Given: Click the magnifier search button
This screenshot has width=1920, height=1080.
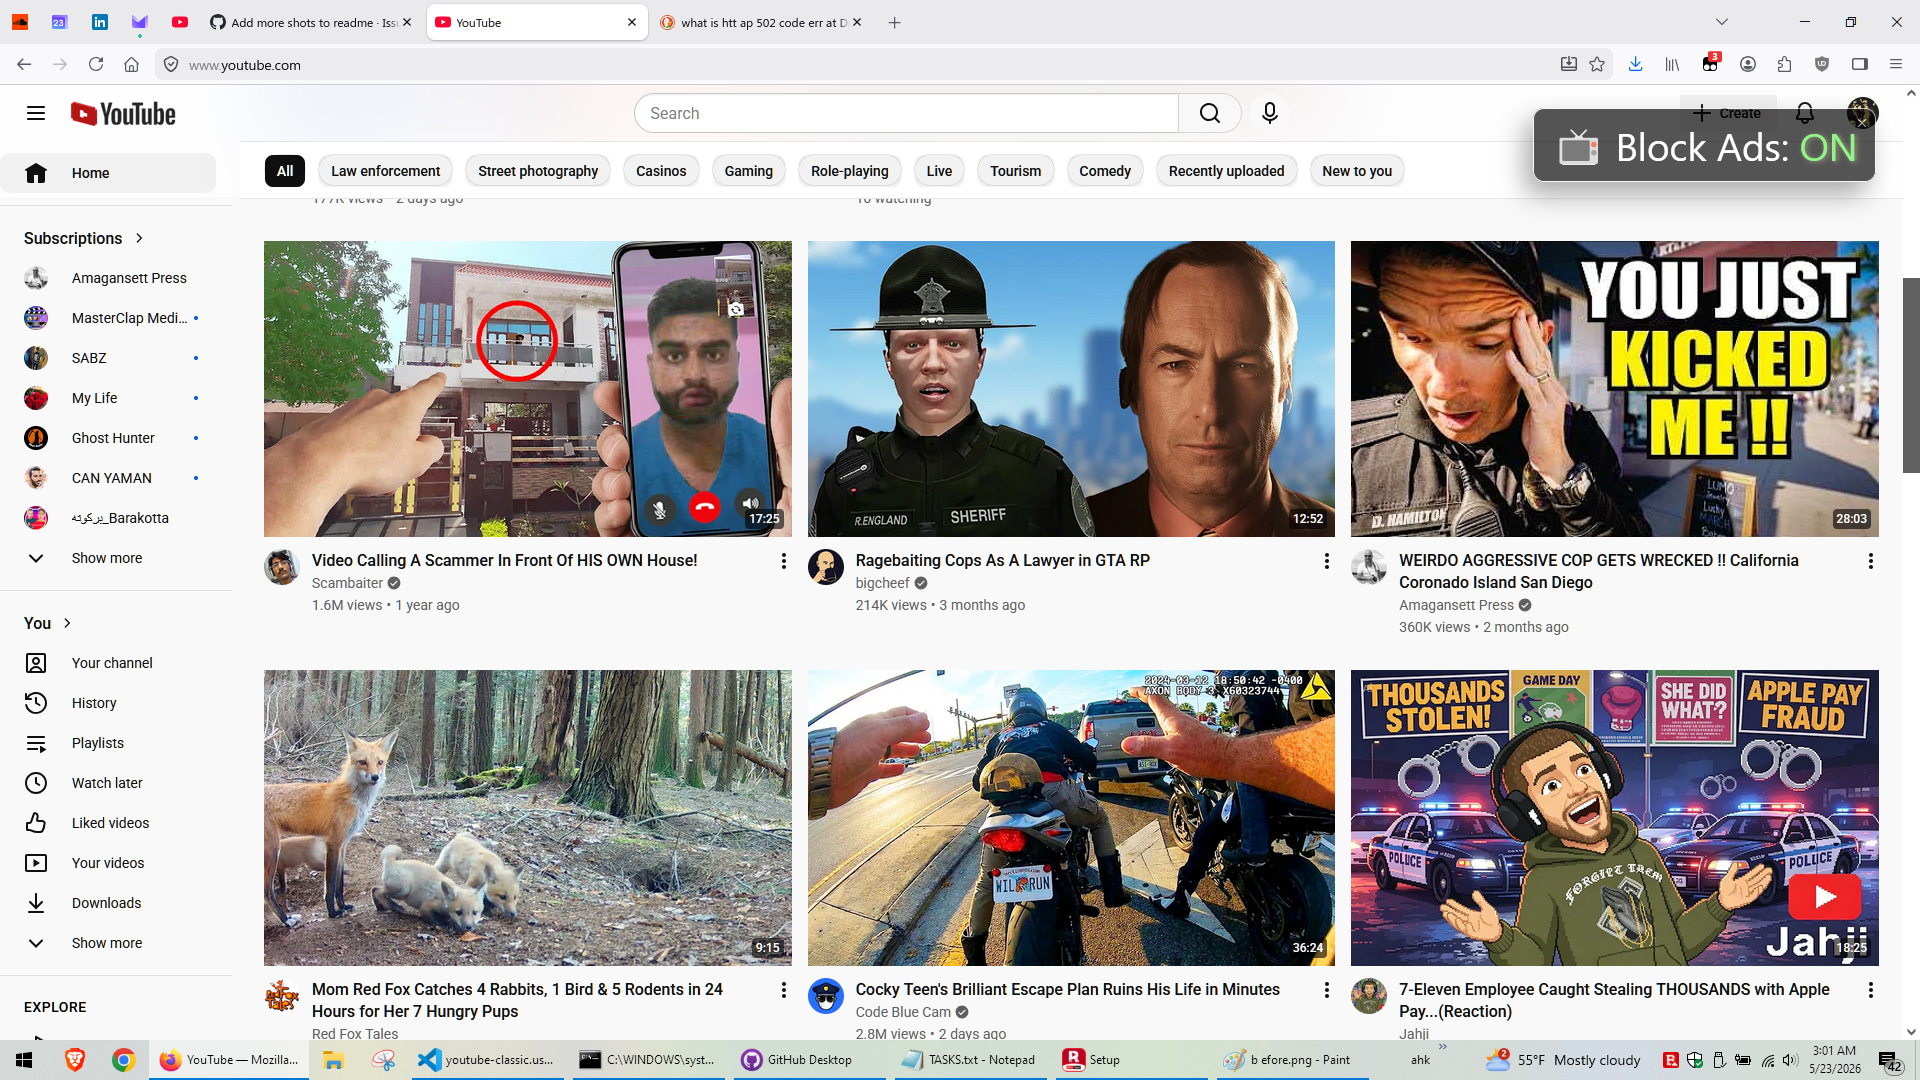Looking at the screenshot, I should [x=1209, y=113].
